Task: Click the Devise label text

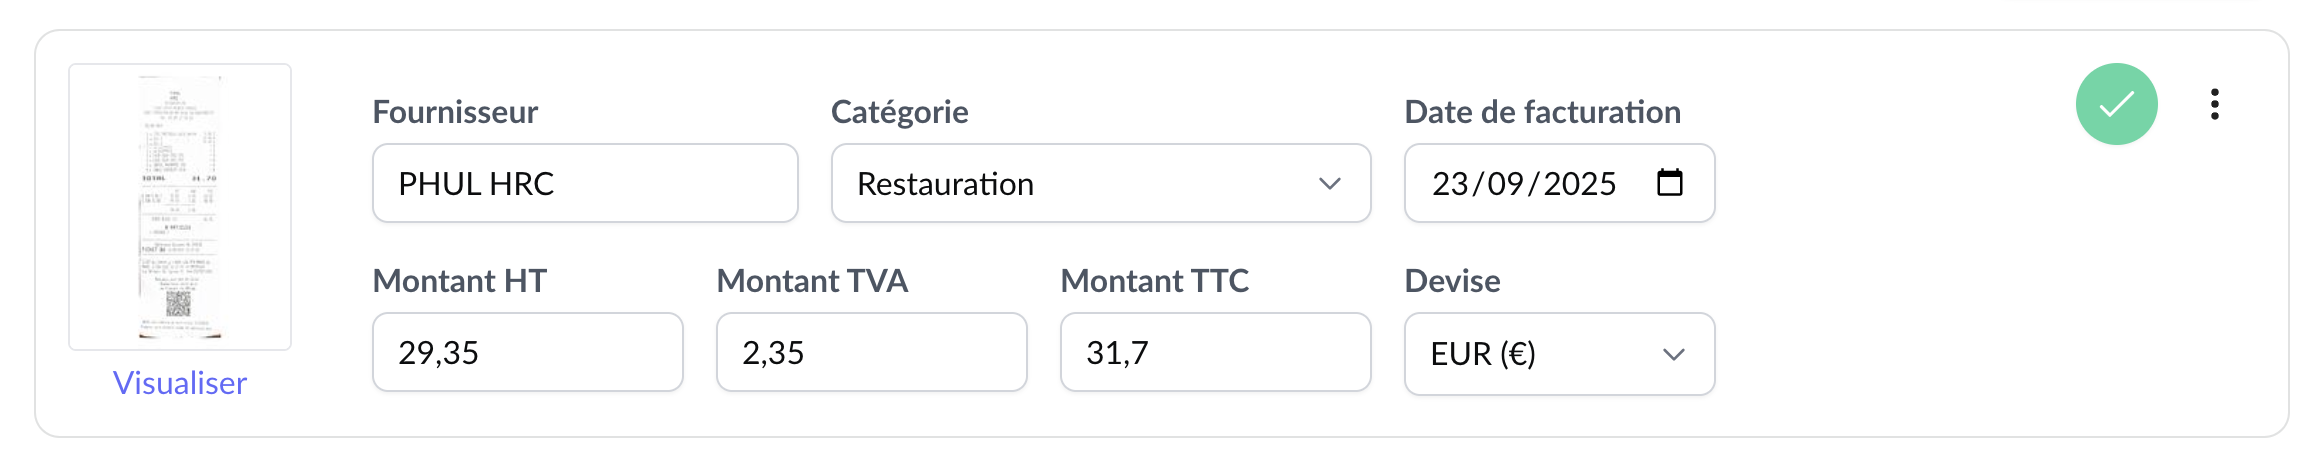Action: [x=1452, y=281]
